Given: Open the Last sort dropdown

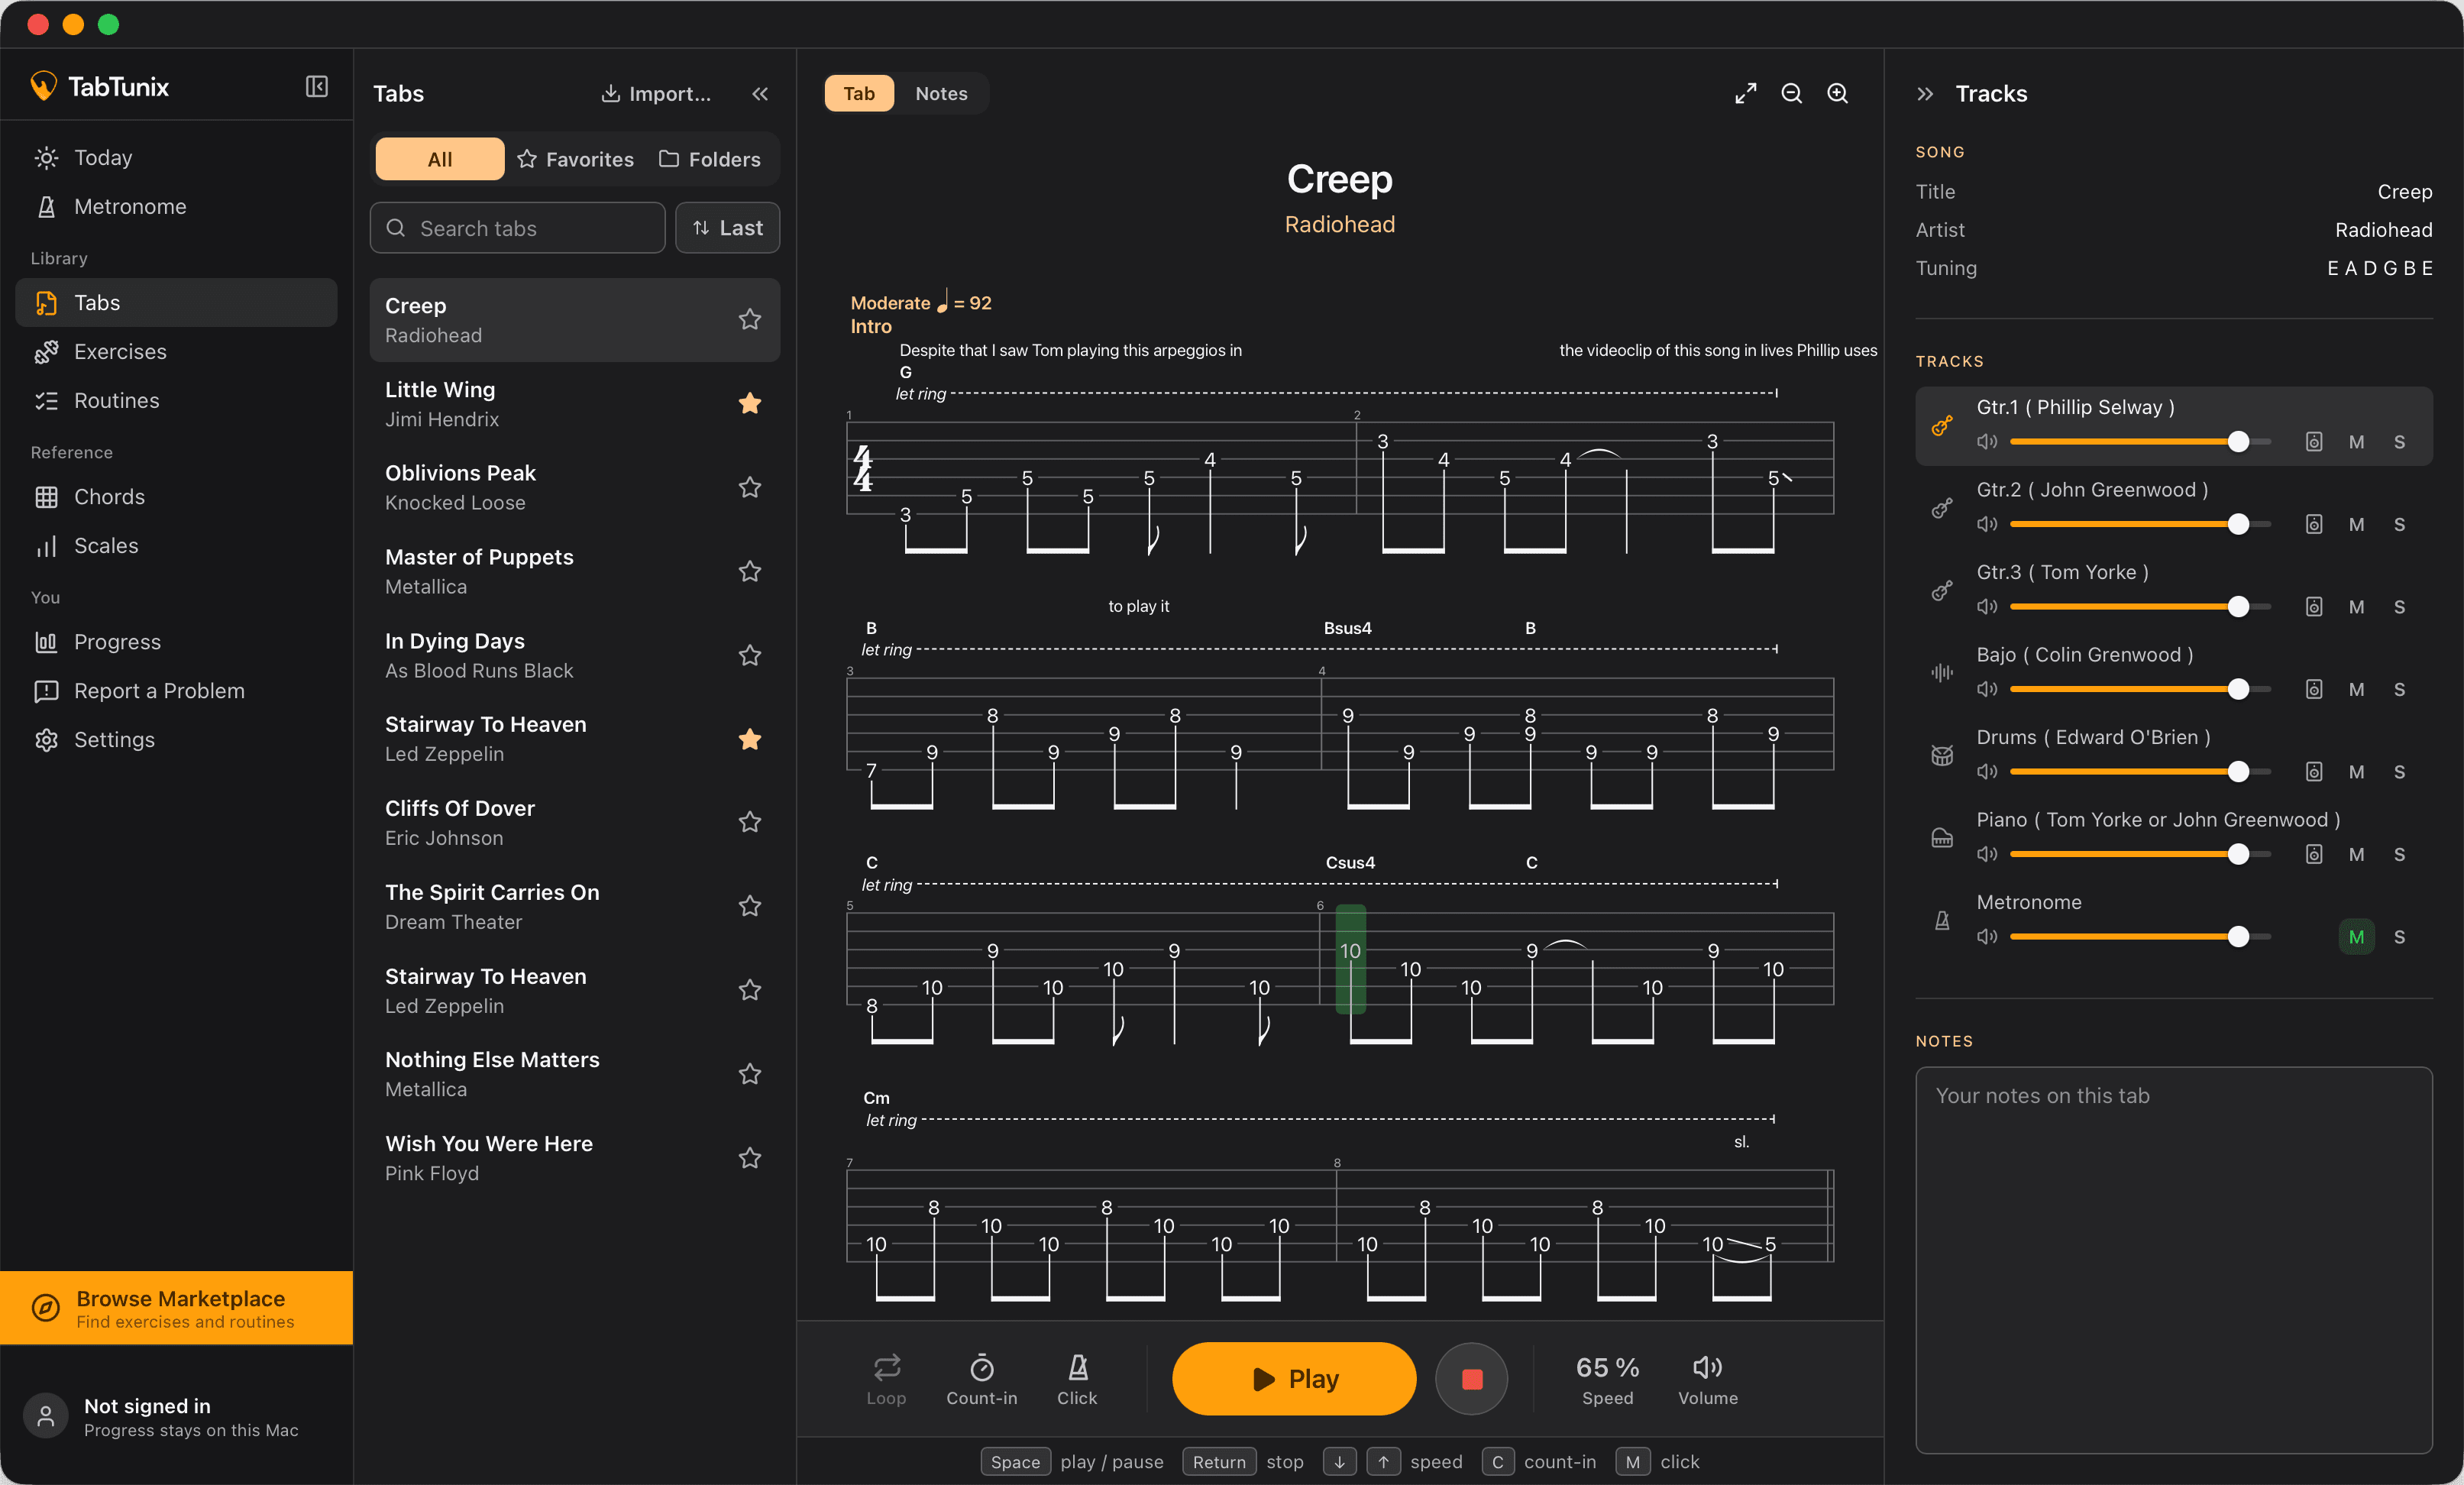Looking at the screenshot, I should coord(727,228).
